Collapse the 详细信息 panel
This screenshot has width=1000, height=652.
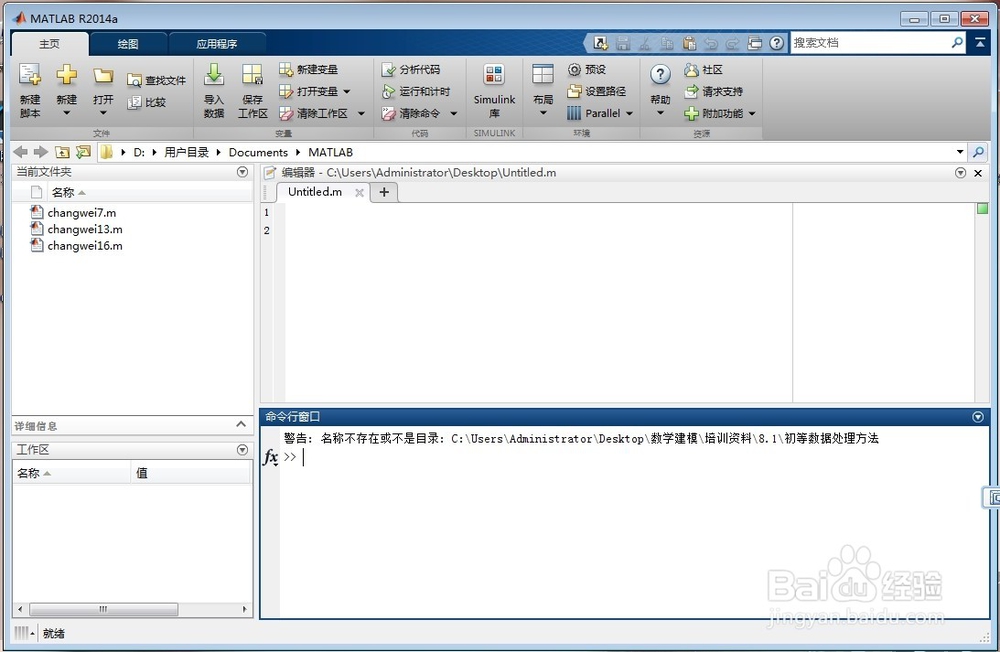[x=243, y=424]
